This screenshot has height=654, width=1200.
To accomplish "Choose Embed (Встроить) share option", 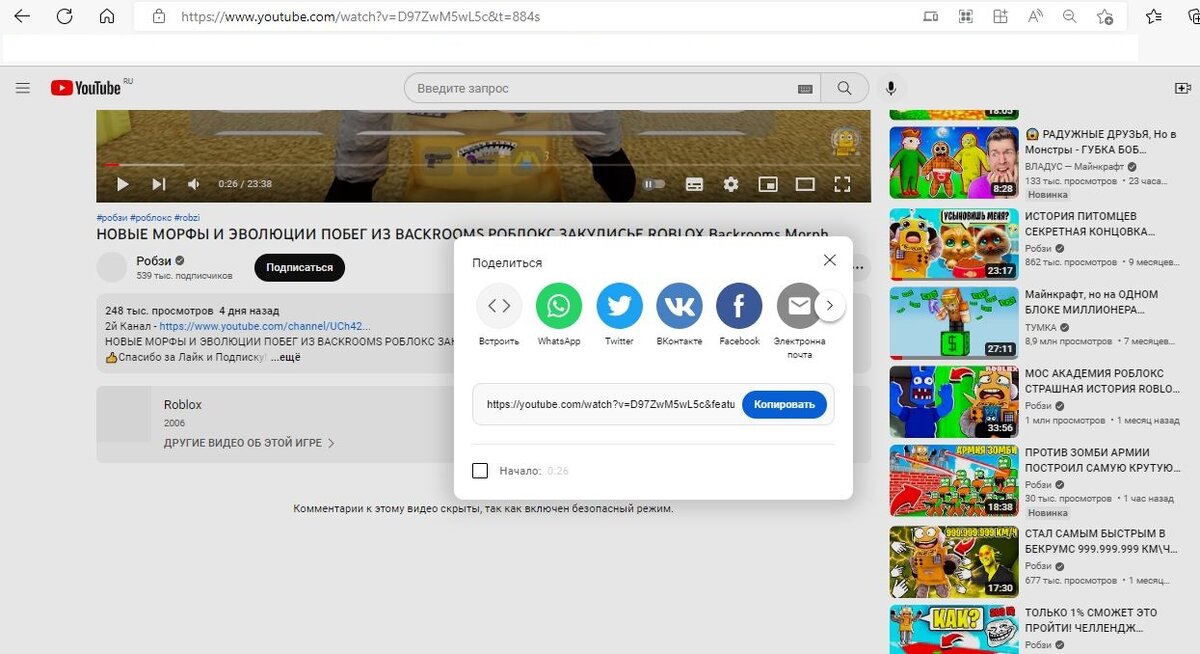I will (499, 306).
